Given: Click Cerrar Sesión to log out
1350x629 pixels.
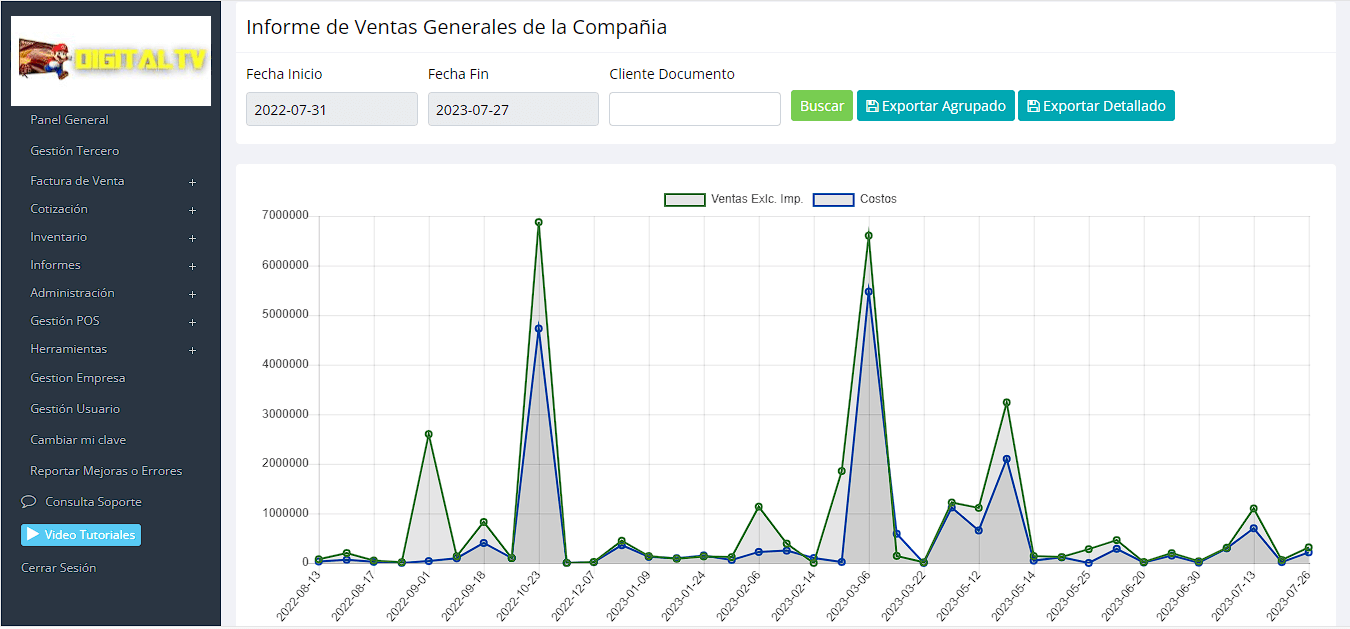Looking at the screenshot, I should [60, 567].
